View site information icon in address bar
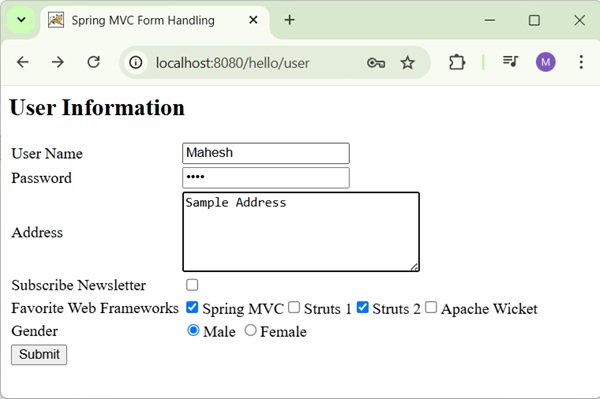This screenshot has width=600, height=399. pos(135,62)
